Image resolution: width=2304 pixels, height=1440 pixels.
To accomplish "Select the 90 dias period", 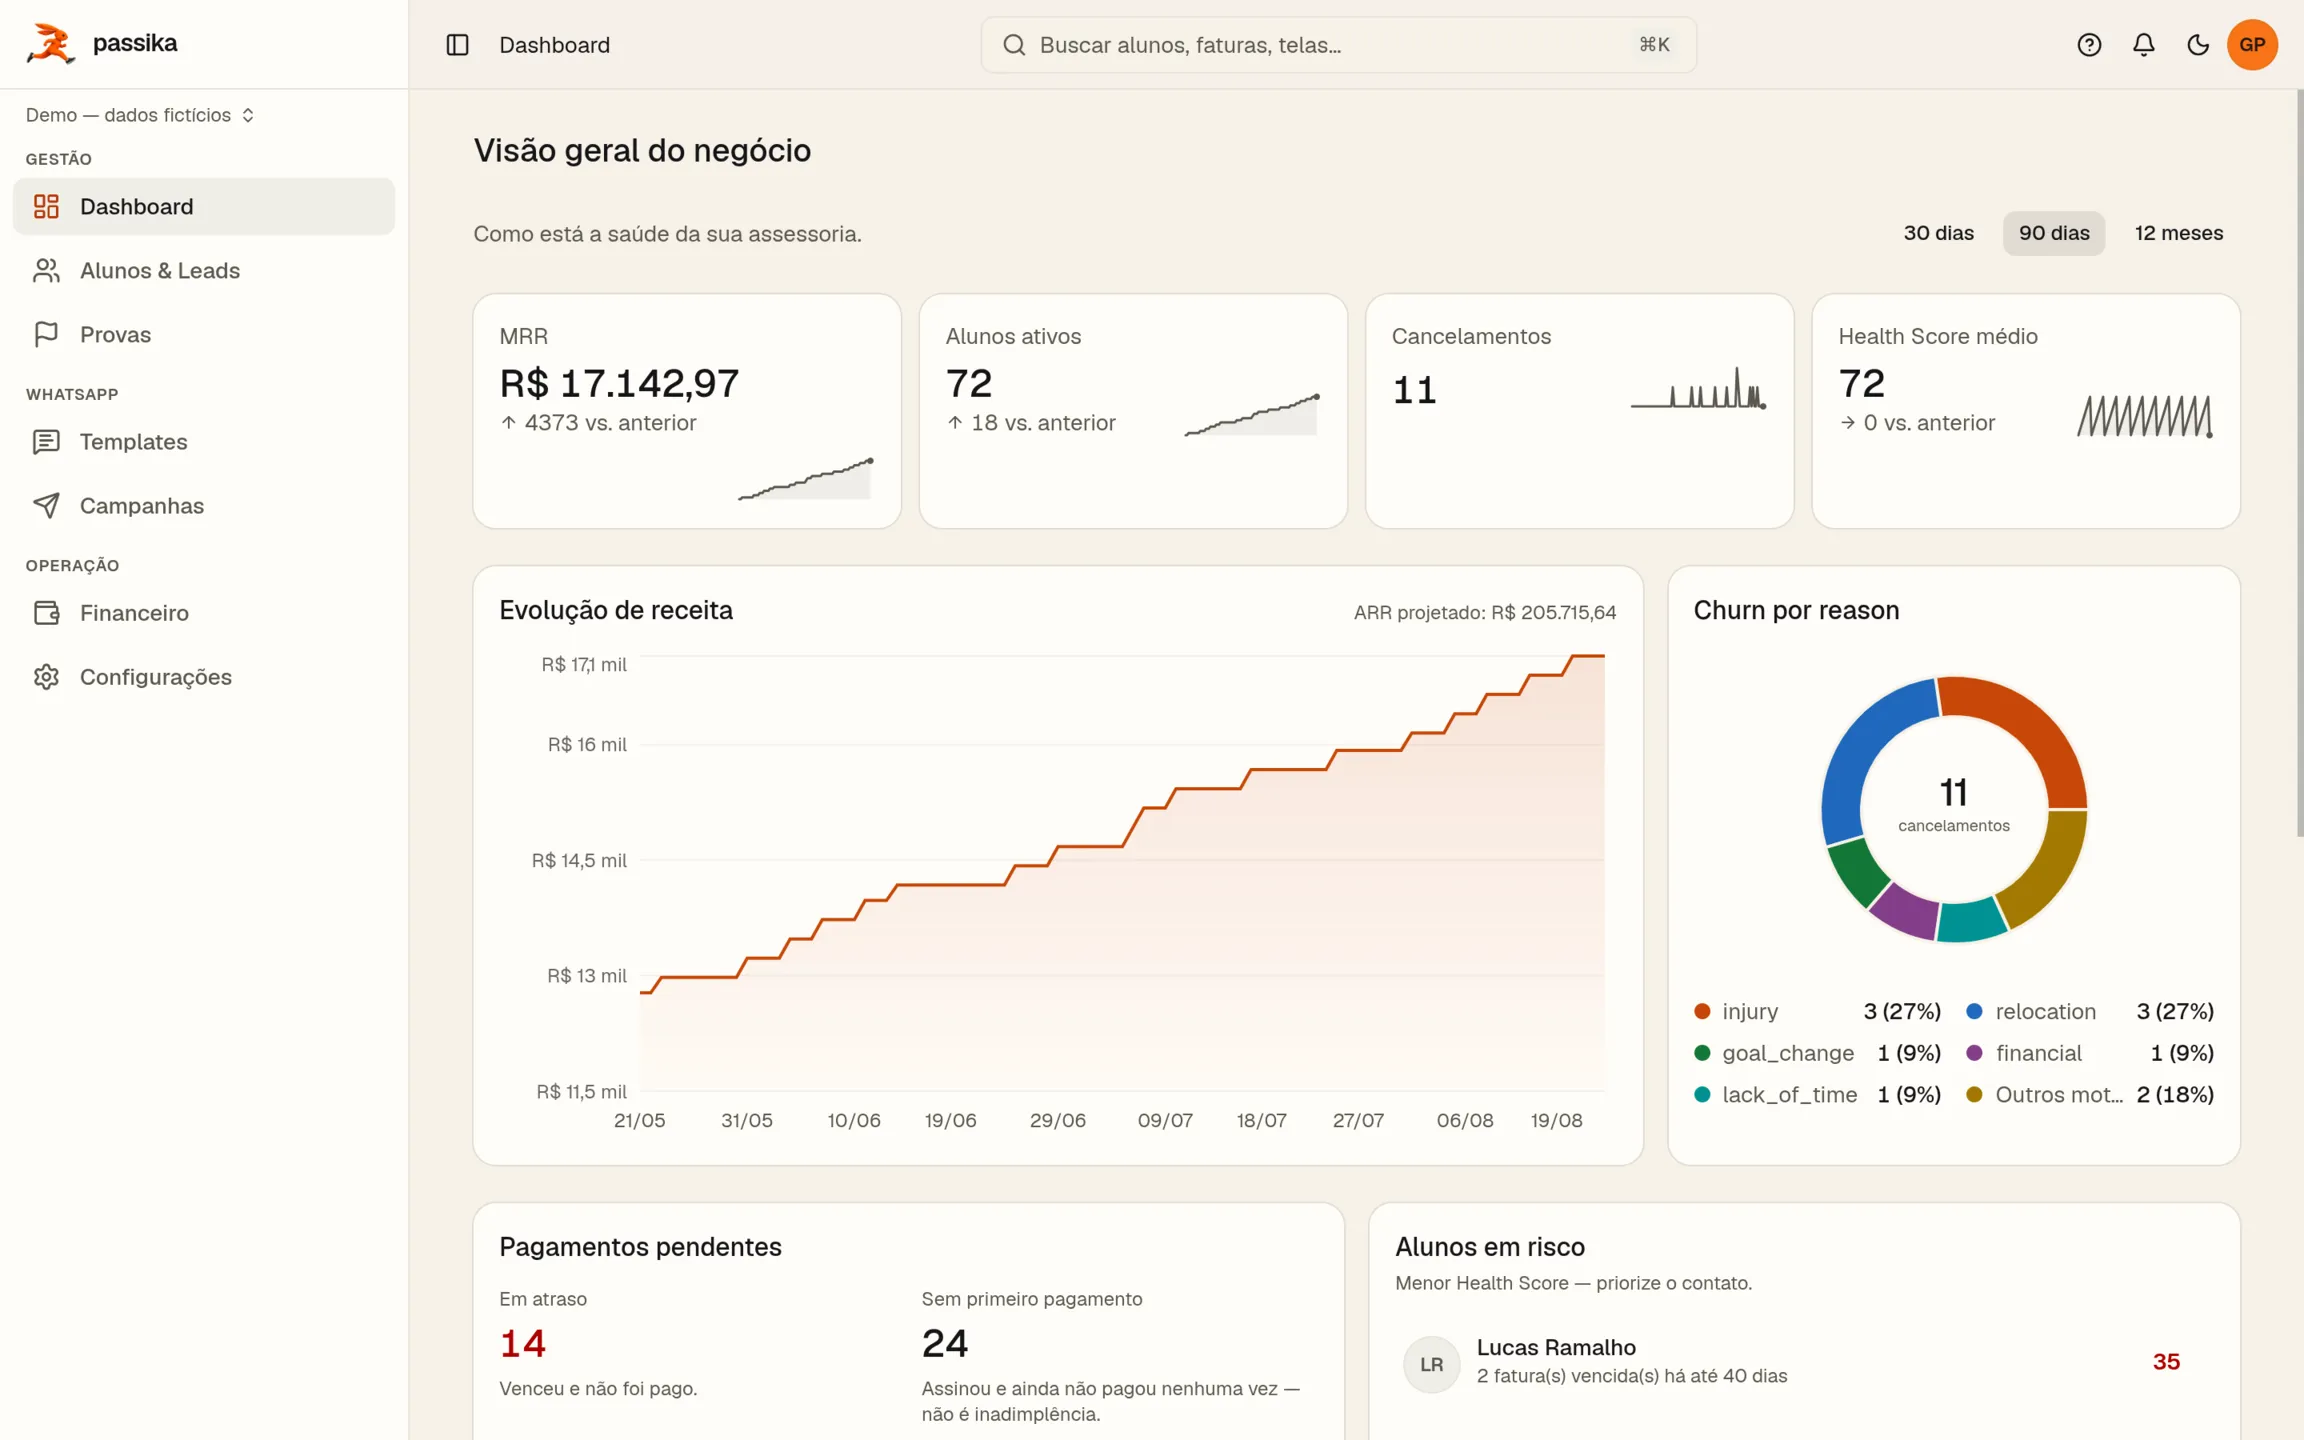I will [2054, 233].
